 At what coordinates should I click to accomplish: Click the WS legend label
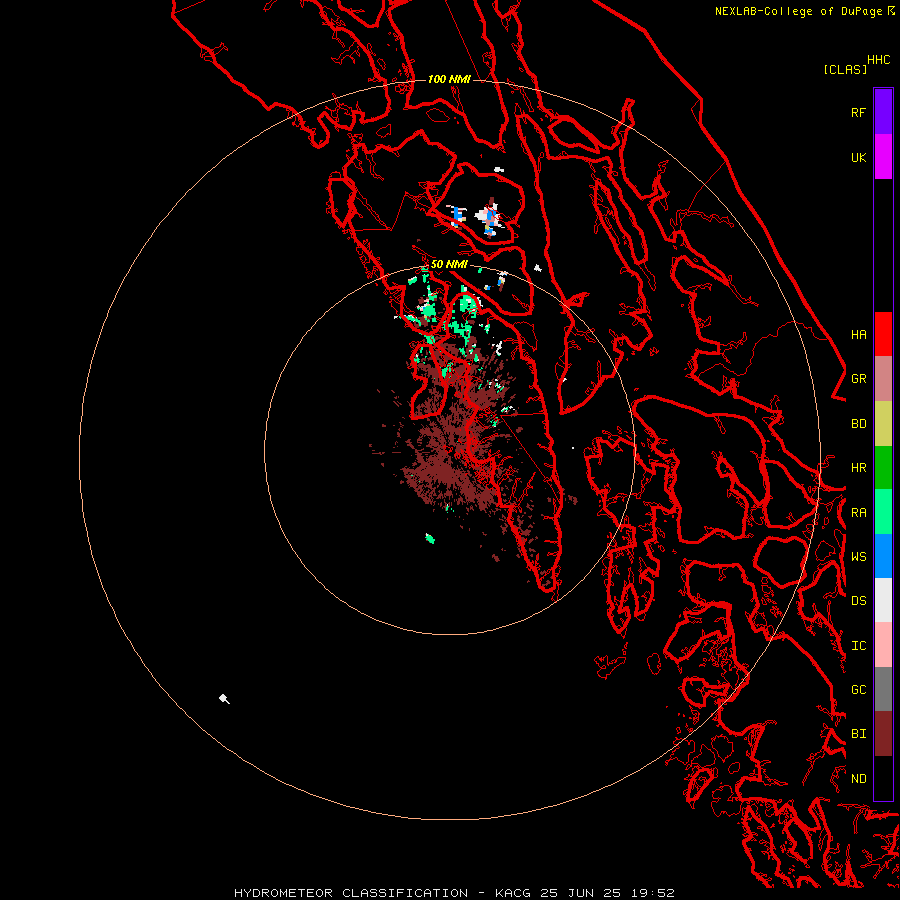pos(858,556)
